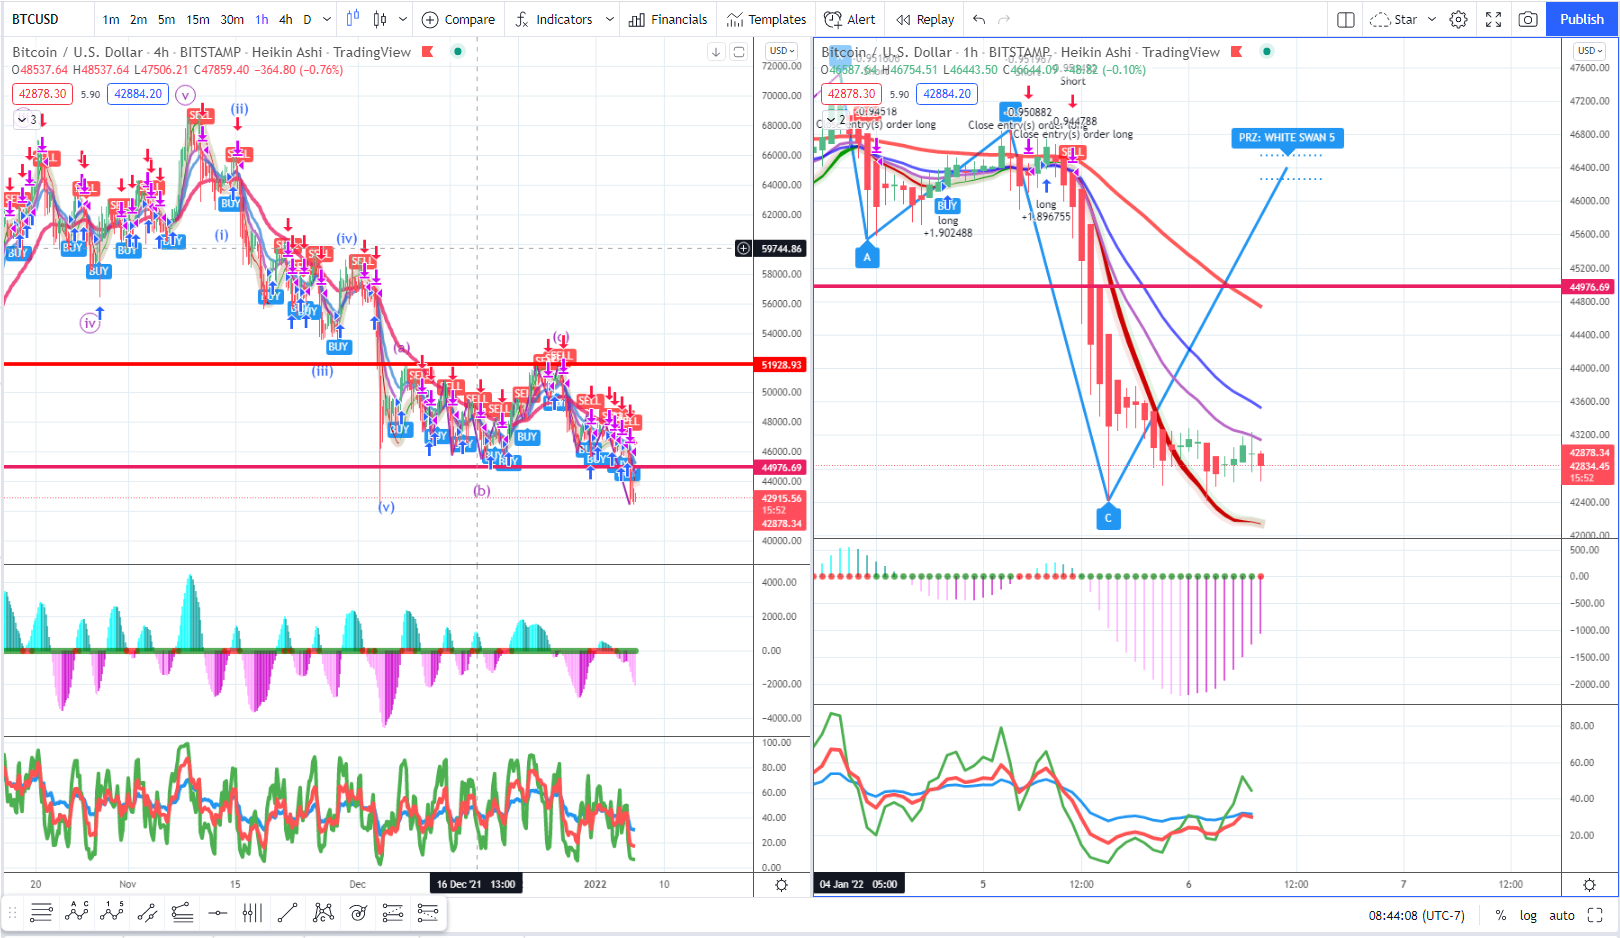1620x938 pixels.
Task: Enter fullscreen mode
Action: tap(1494, 19)
